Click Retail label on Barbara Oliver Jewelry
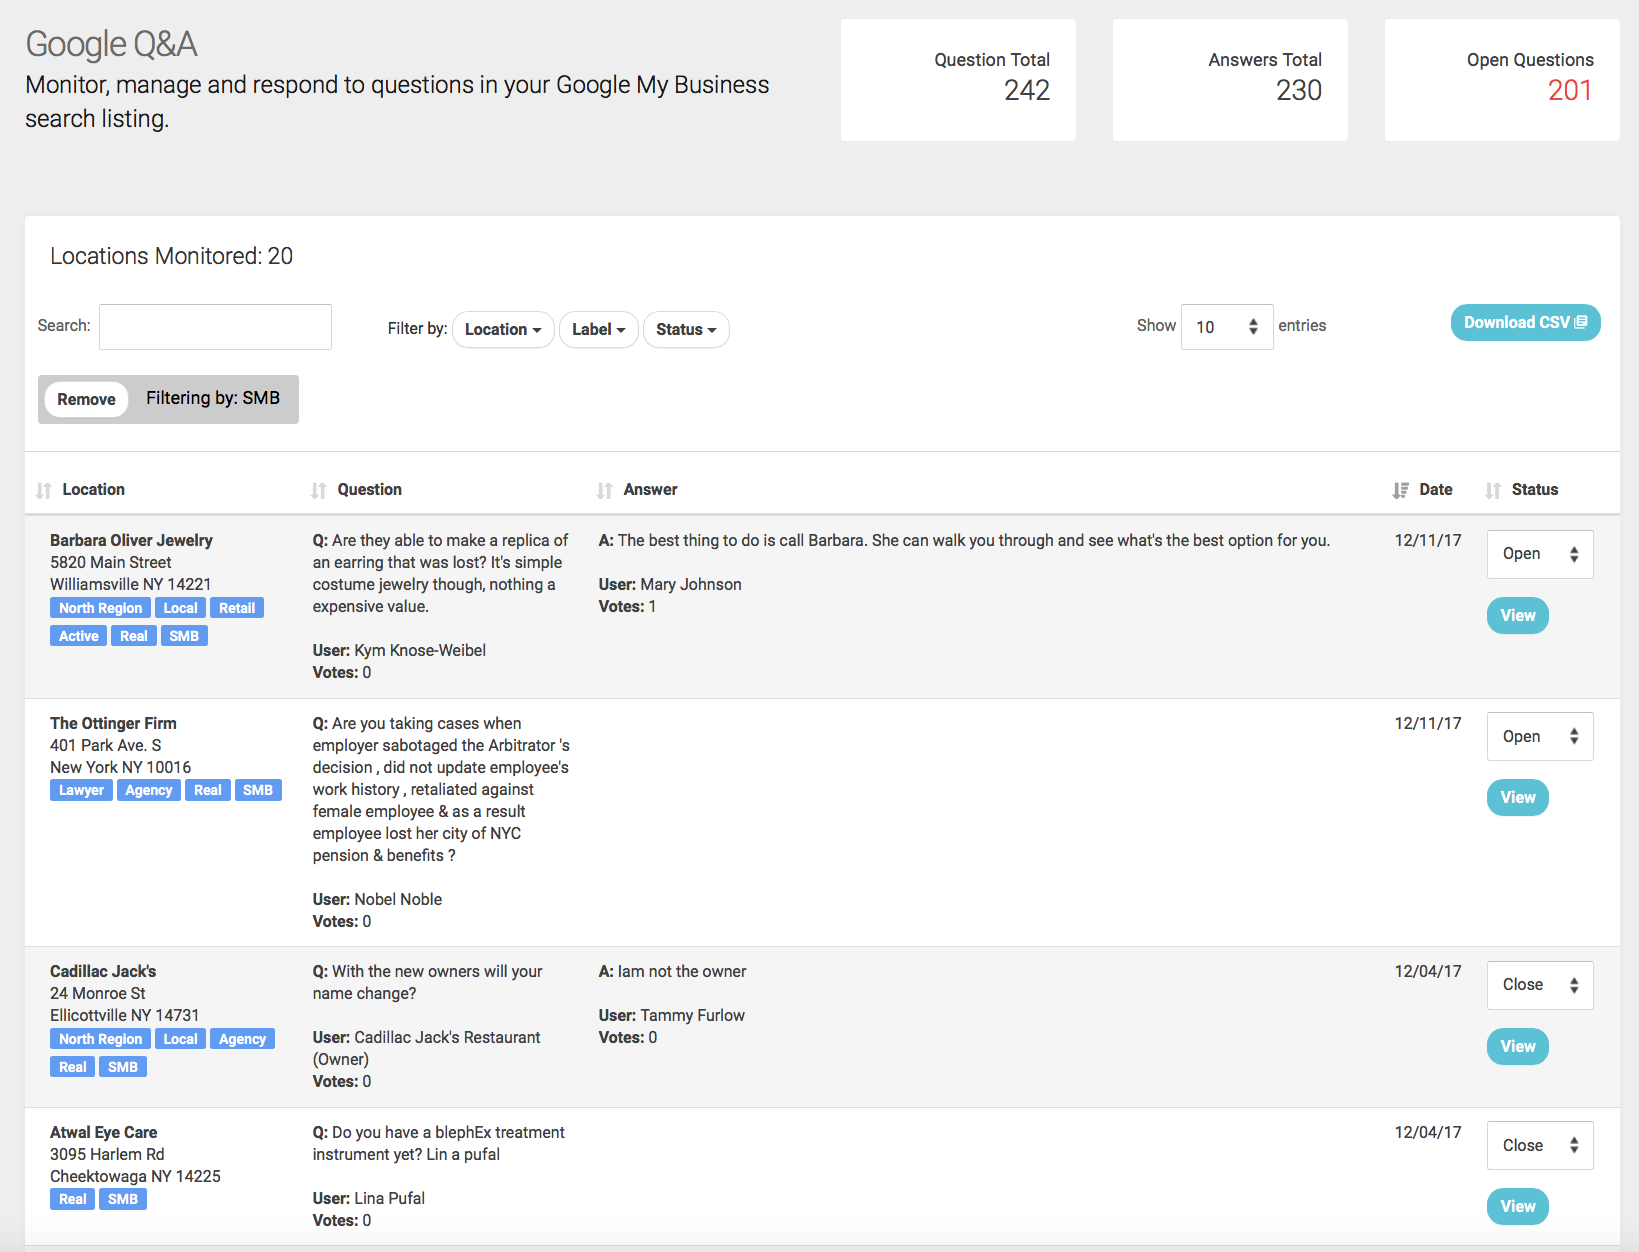Viewport: 1639px width, 1252px height. 237,608
